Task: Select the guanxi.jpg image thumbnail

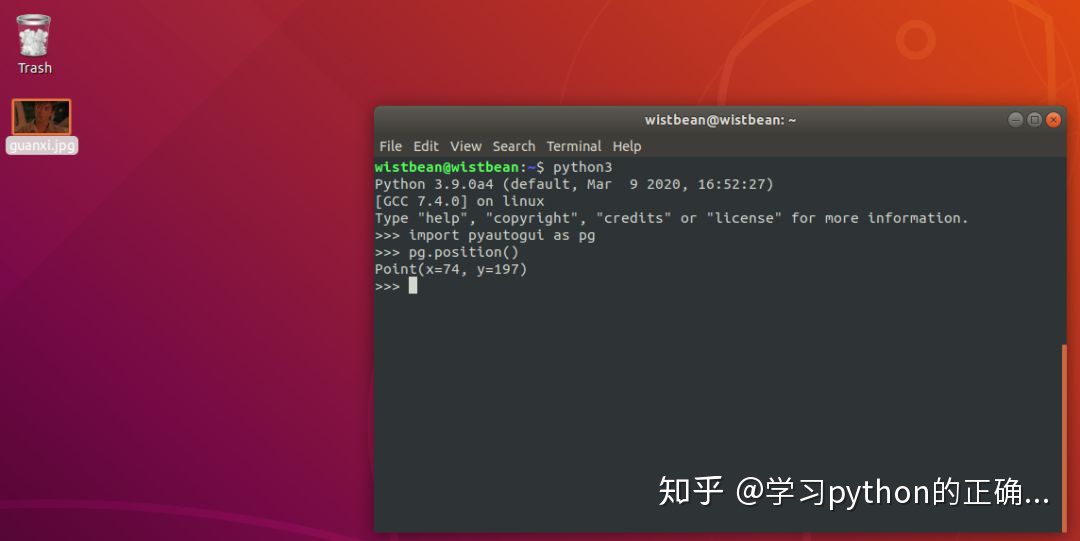Action: (41, 116)
